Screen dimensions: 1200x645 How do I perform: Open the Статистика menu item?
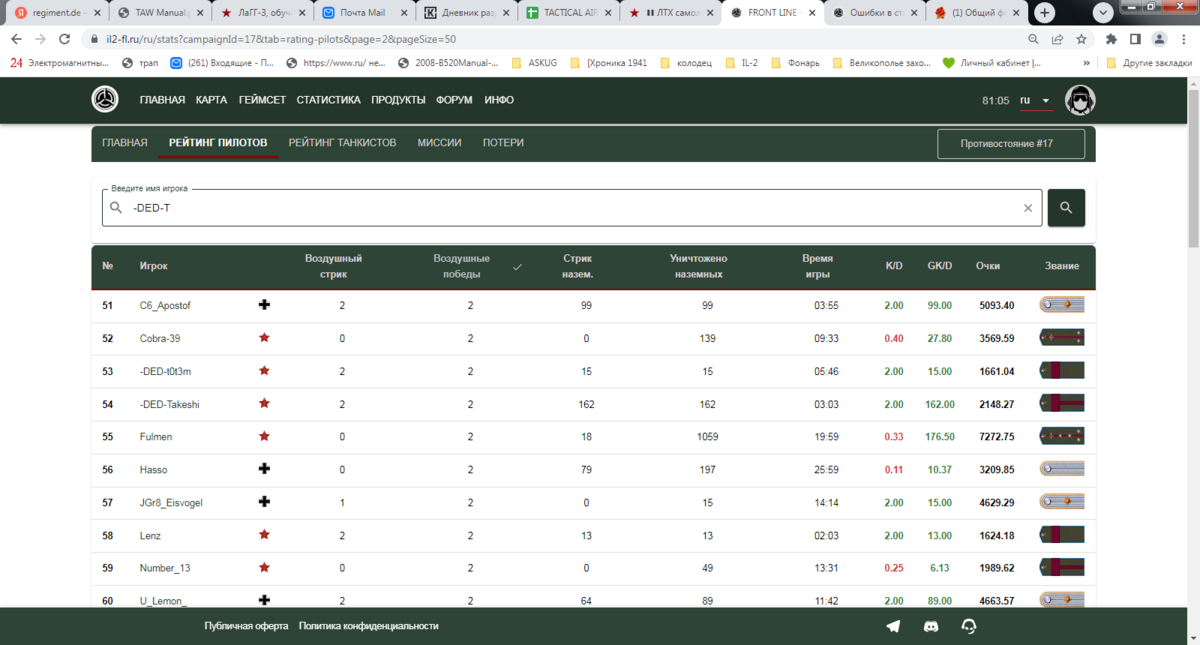328,100
